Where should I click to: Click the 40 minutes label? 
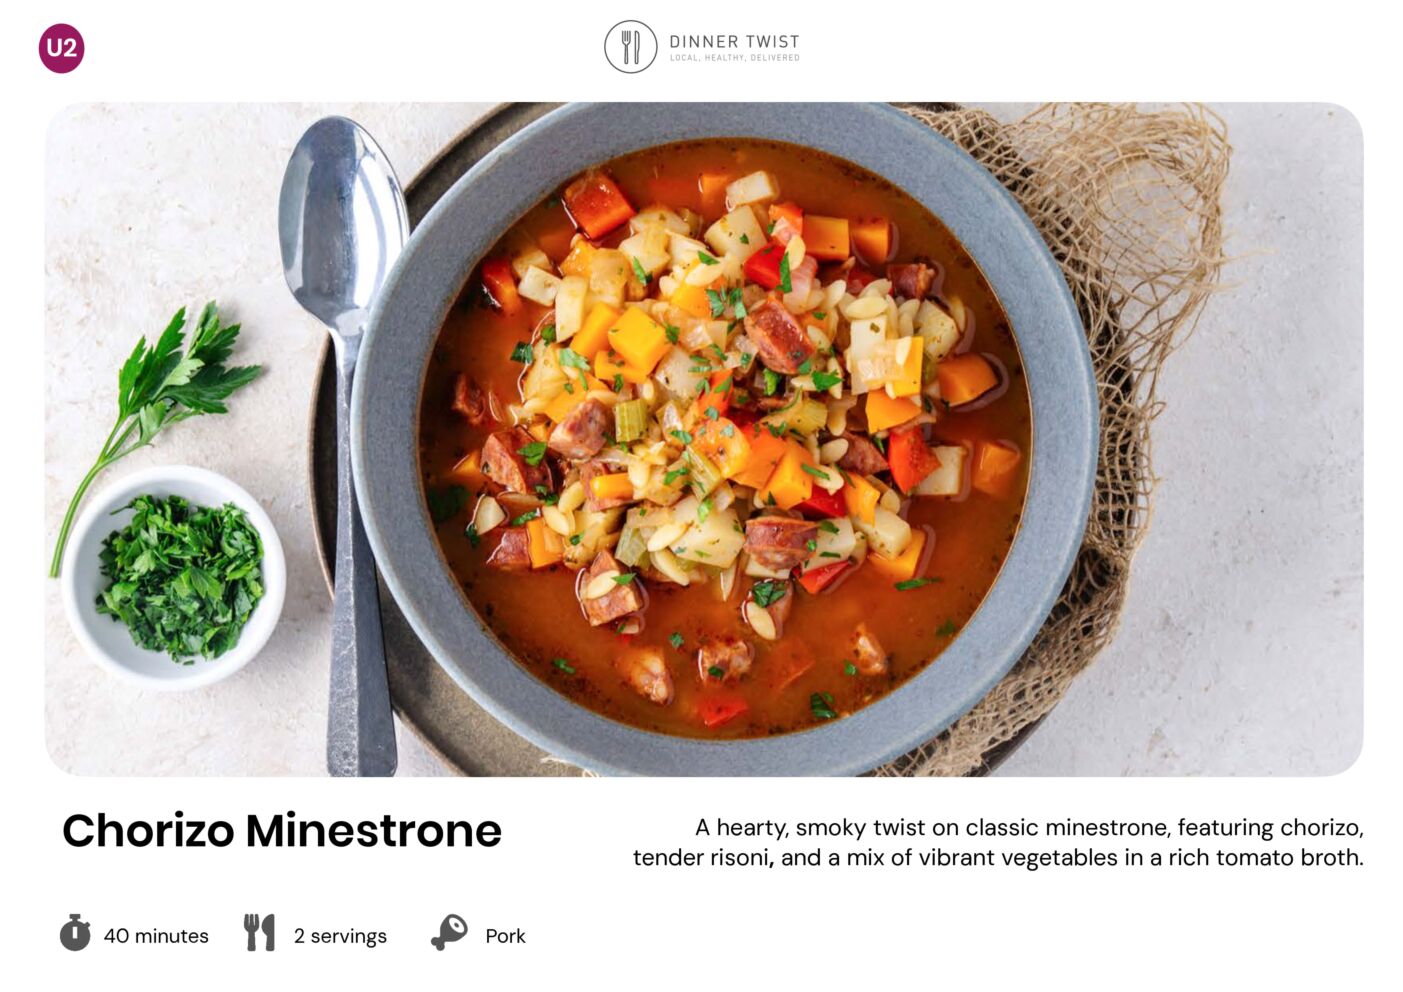[x=156, y=936]
